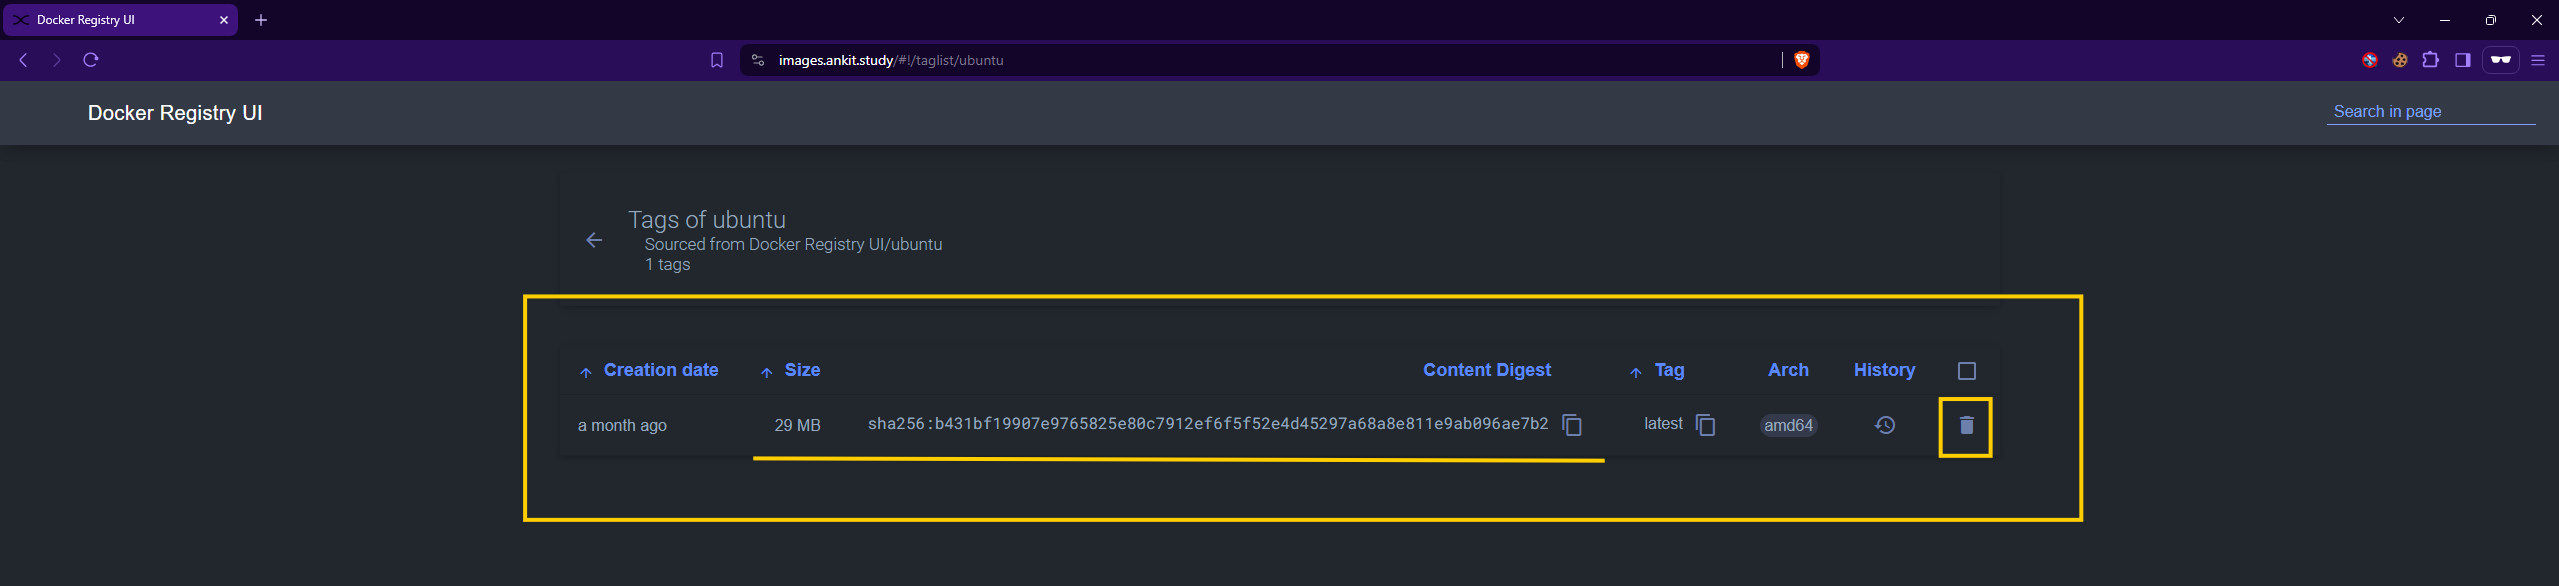Focus the Search in page field

2431,112
